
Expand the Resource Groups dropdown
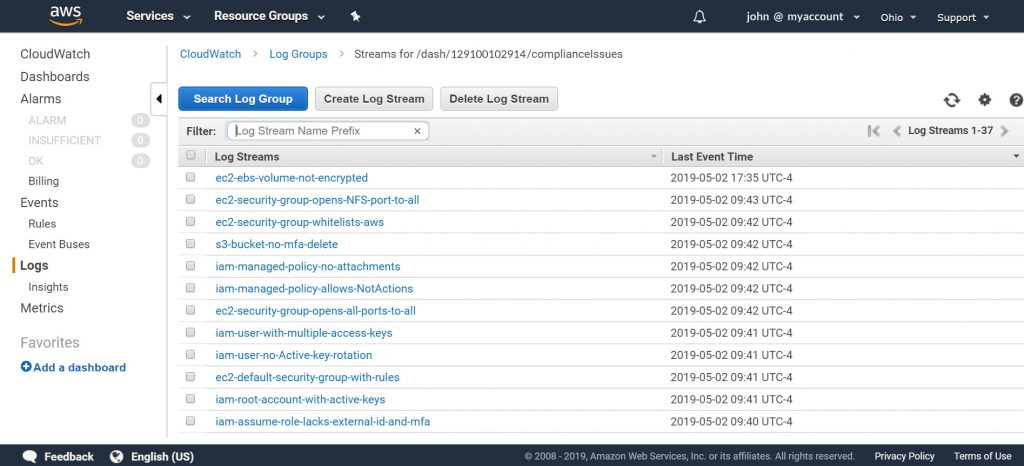tap(269, 16)
